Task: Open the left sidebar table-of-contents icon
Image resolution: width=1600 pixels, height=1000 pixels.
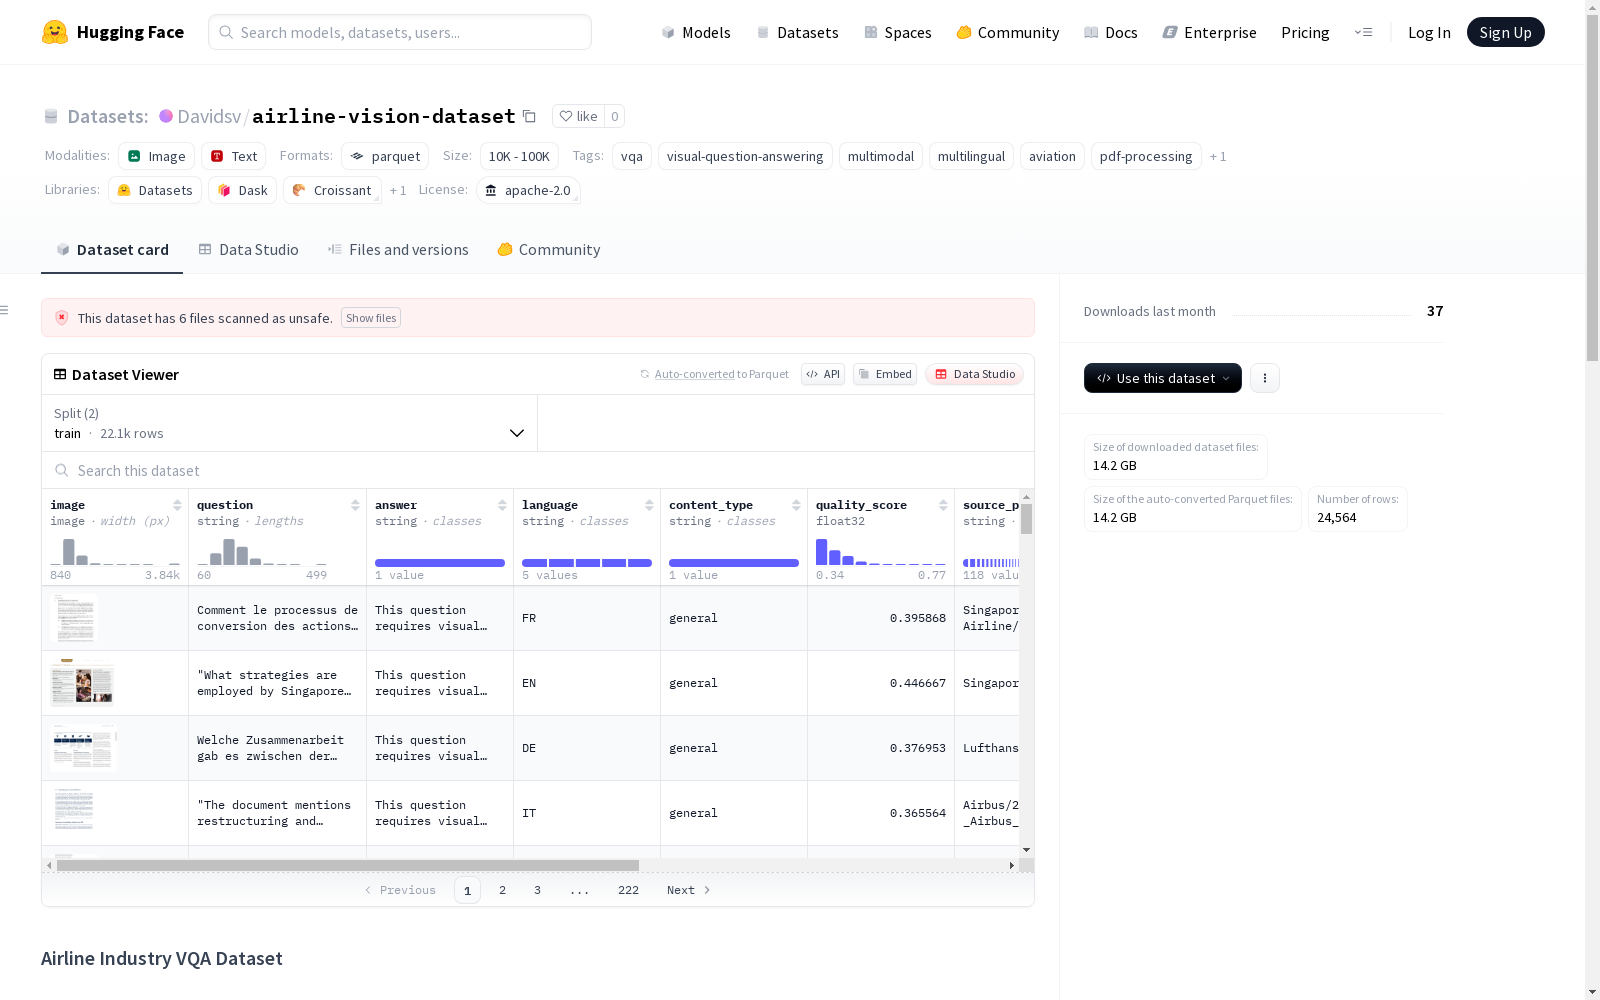Action: click(5, 310)
